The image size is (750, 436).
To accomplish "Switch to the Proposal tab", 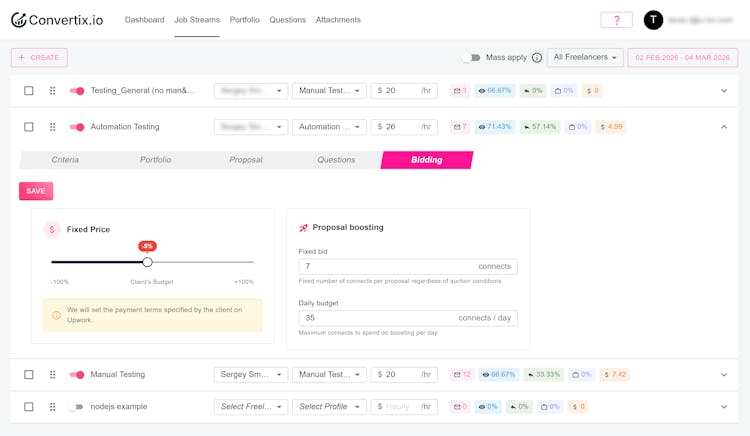I will tap(246, 160).
